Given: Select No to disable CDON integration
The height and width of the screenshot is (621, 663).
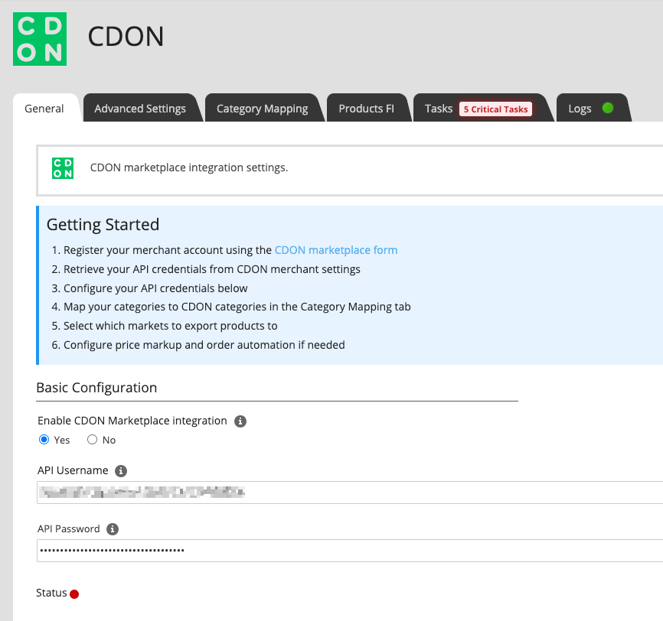Looking at the screenshot, I should click(92, 440).
